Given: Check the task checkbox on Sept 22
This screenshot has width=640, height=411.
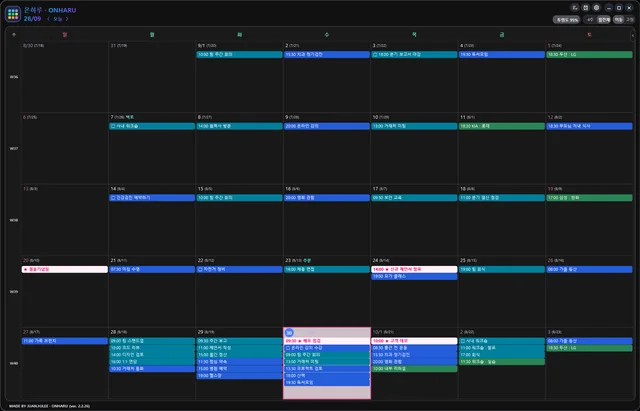Looking at the screenshot, I should pyautogui.click(x=200, y=269).
